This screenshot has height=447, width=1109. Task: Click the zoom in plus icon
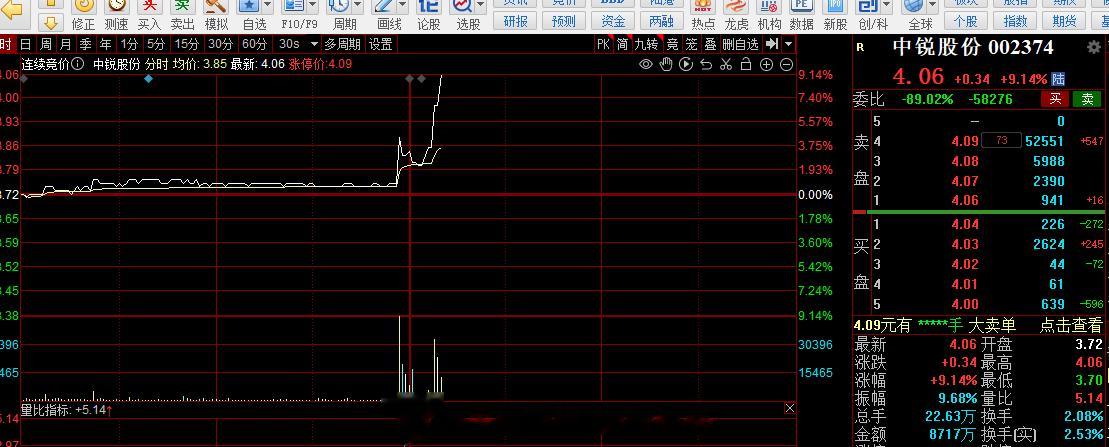[x=766, y=64]
